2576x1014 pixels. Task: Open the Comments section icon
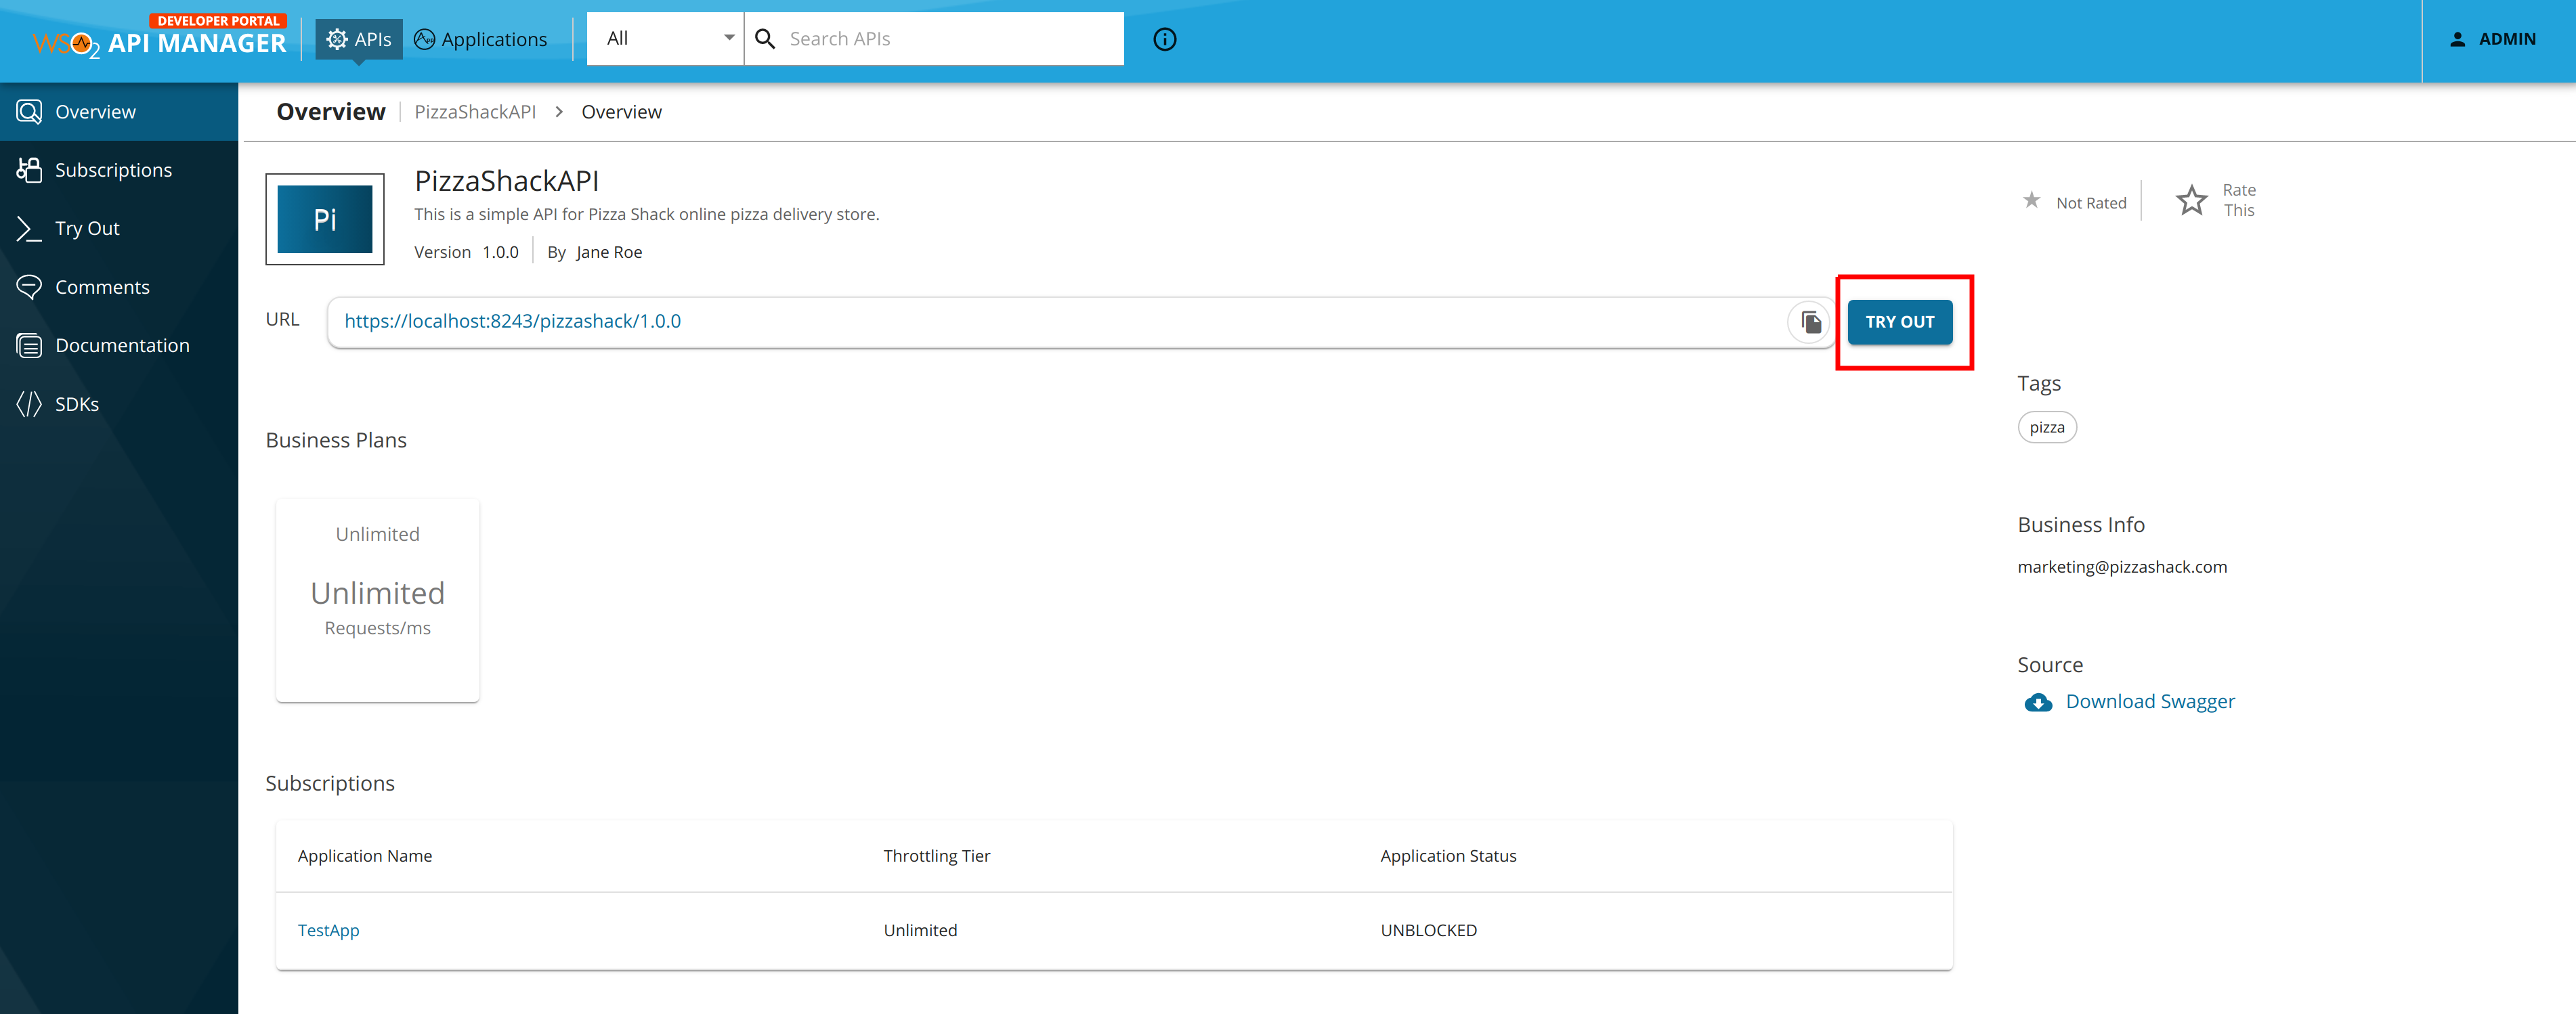point(29,286)
